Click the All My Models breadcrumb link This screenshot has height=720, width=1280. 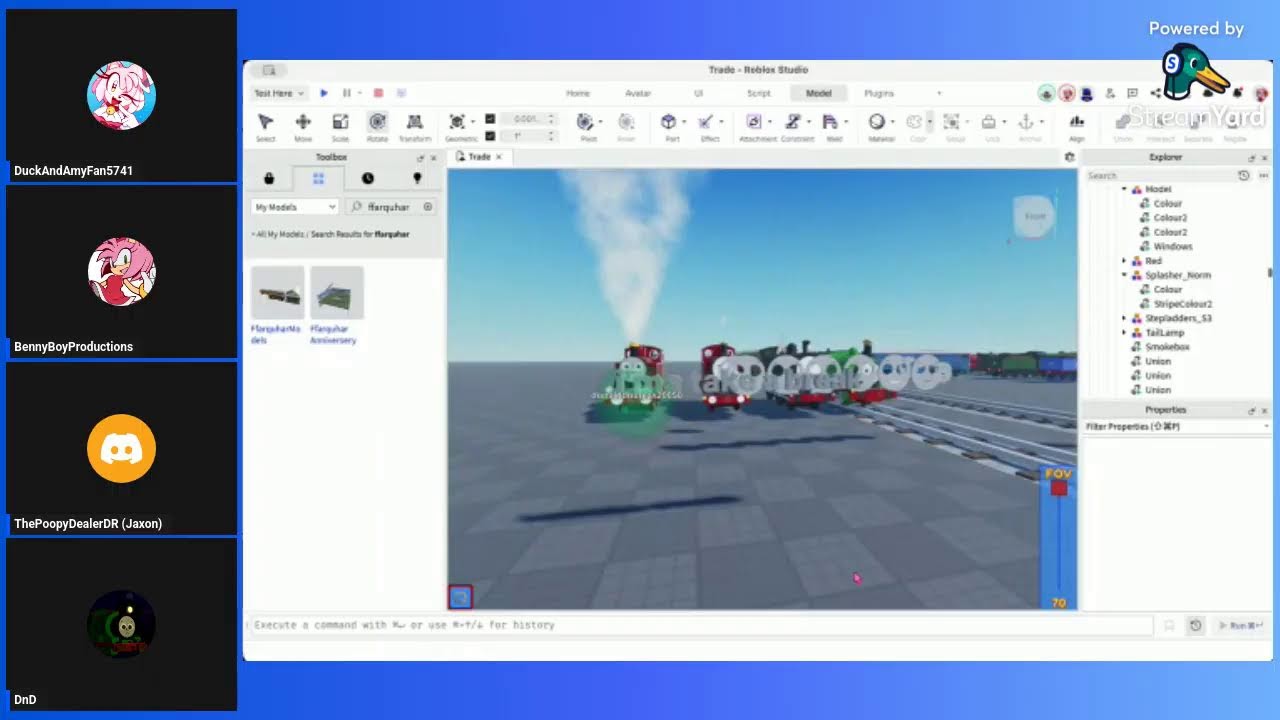pos(280,234)
